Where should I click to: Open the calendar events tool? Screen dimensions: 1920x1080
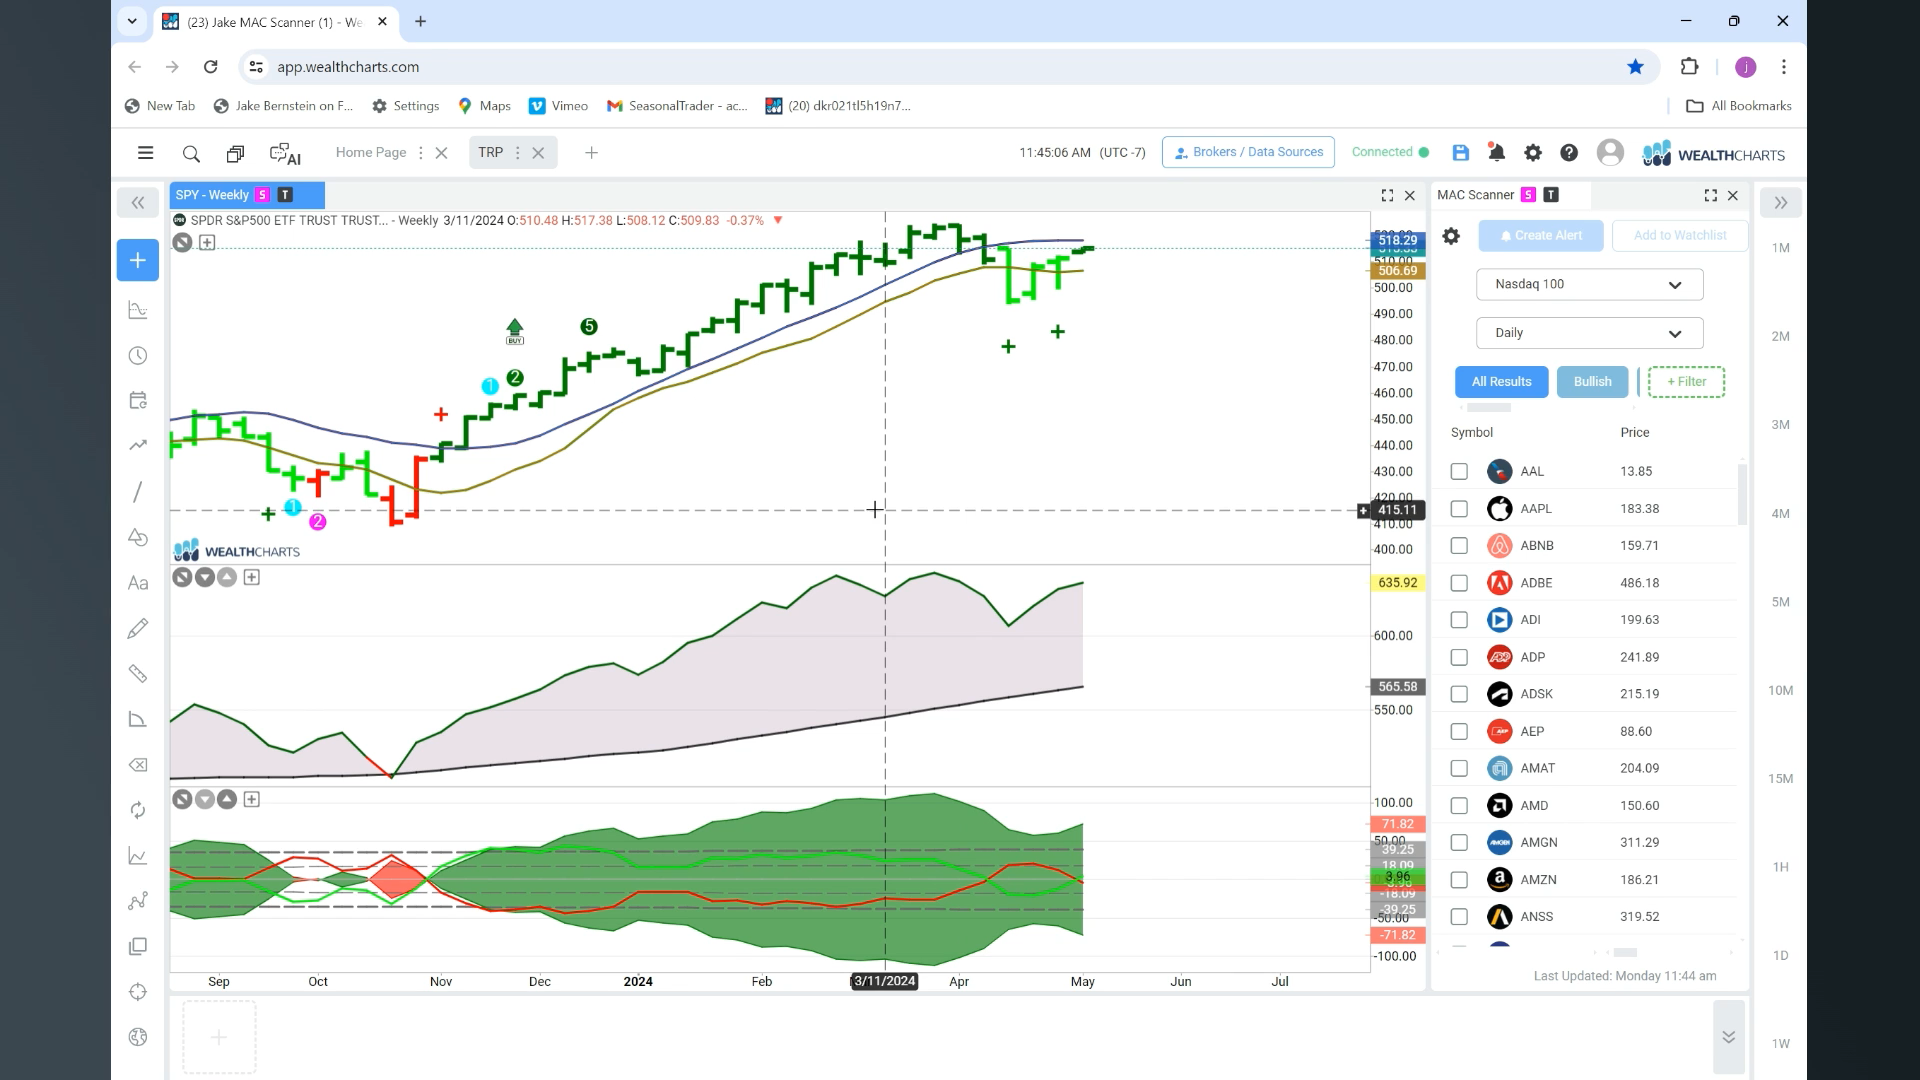click(x=138, y=400)
